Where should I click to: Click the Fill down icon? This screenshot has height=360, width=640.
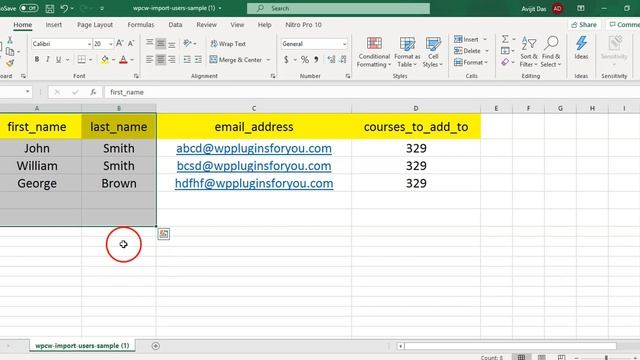(x=505, y=51)
